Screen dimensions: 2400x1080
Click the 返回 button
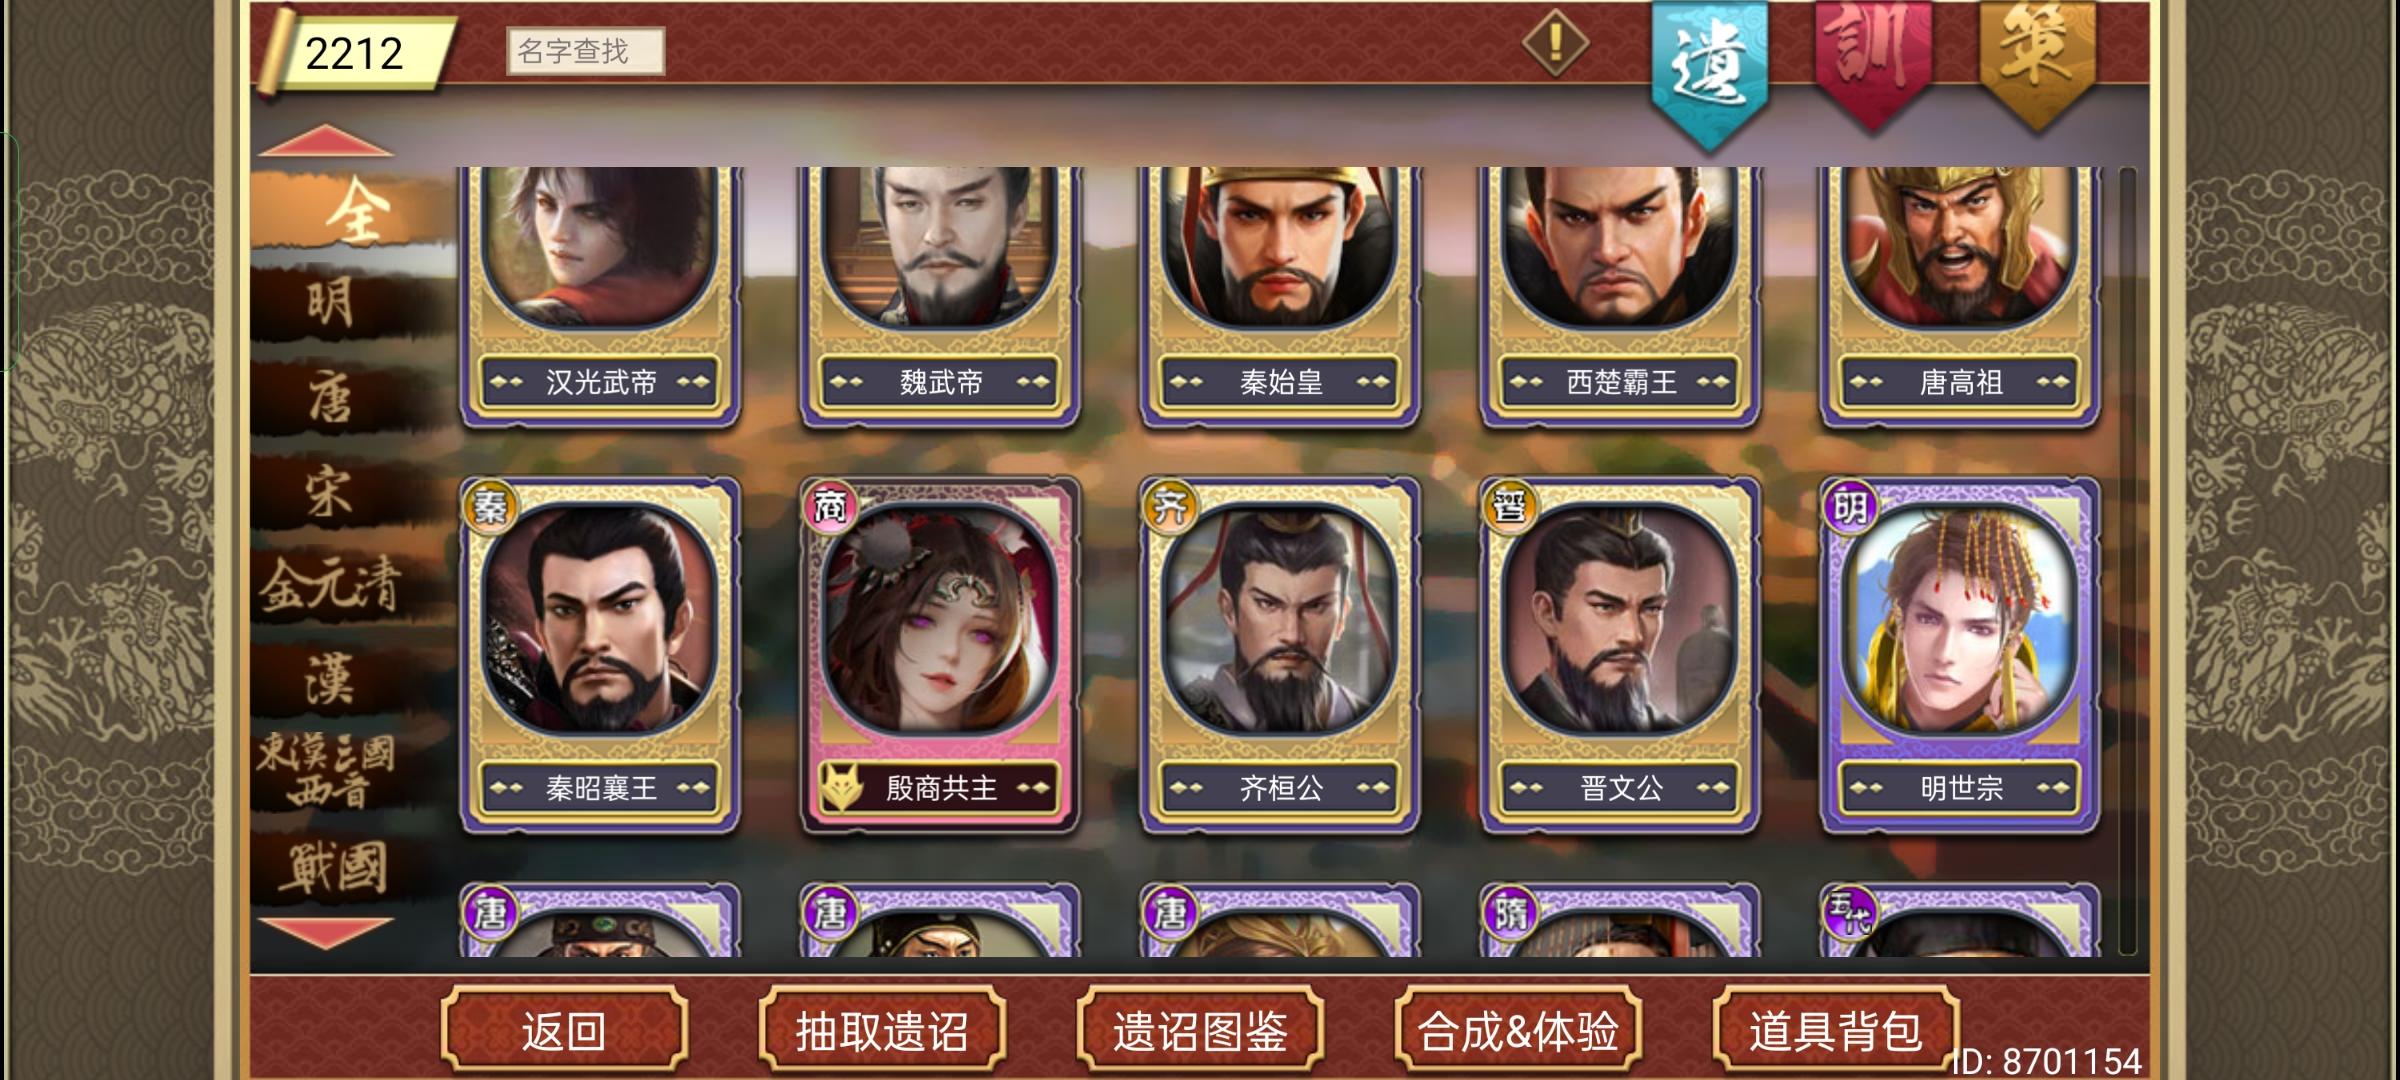point(564,1031)
